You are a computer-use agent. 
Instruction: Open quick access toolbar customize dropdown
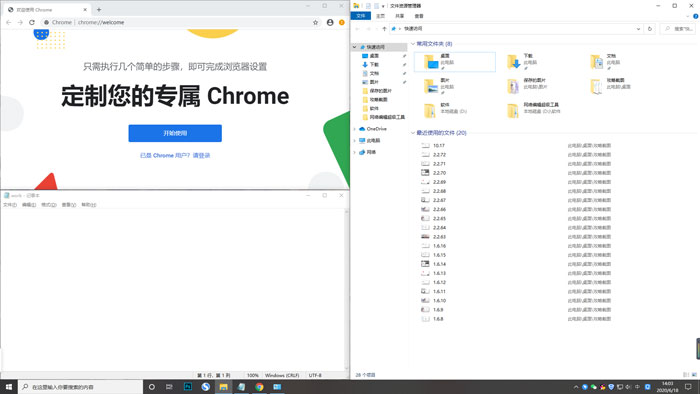pyautogui.click(x=383, y=6)
